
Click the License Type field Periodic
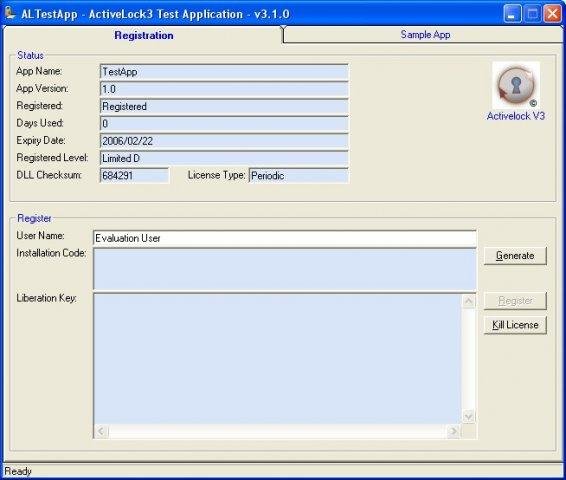[x=299, y=176]
